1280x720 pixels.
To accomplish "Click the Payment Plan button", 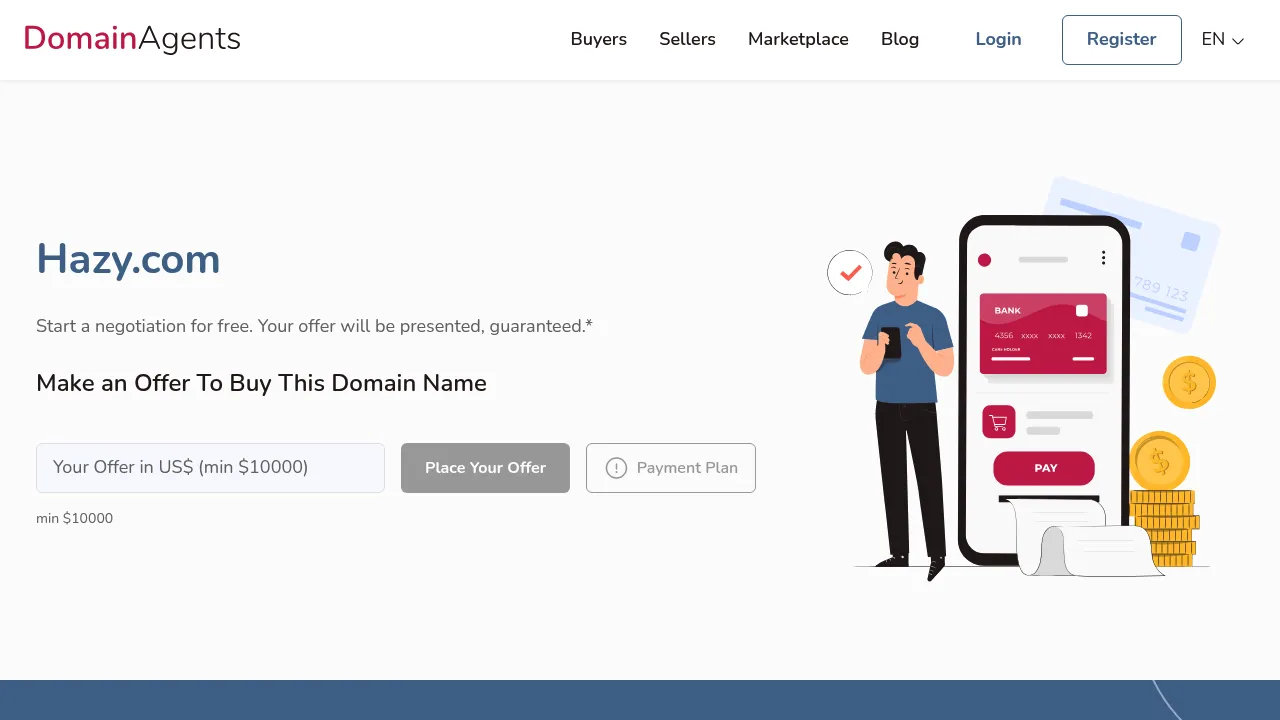I will (671, 468).
